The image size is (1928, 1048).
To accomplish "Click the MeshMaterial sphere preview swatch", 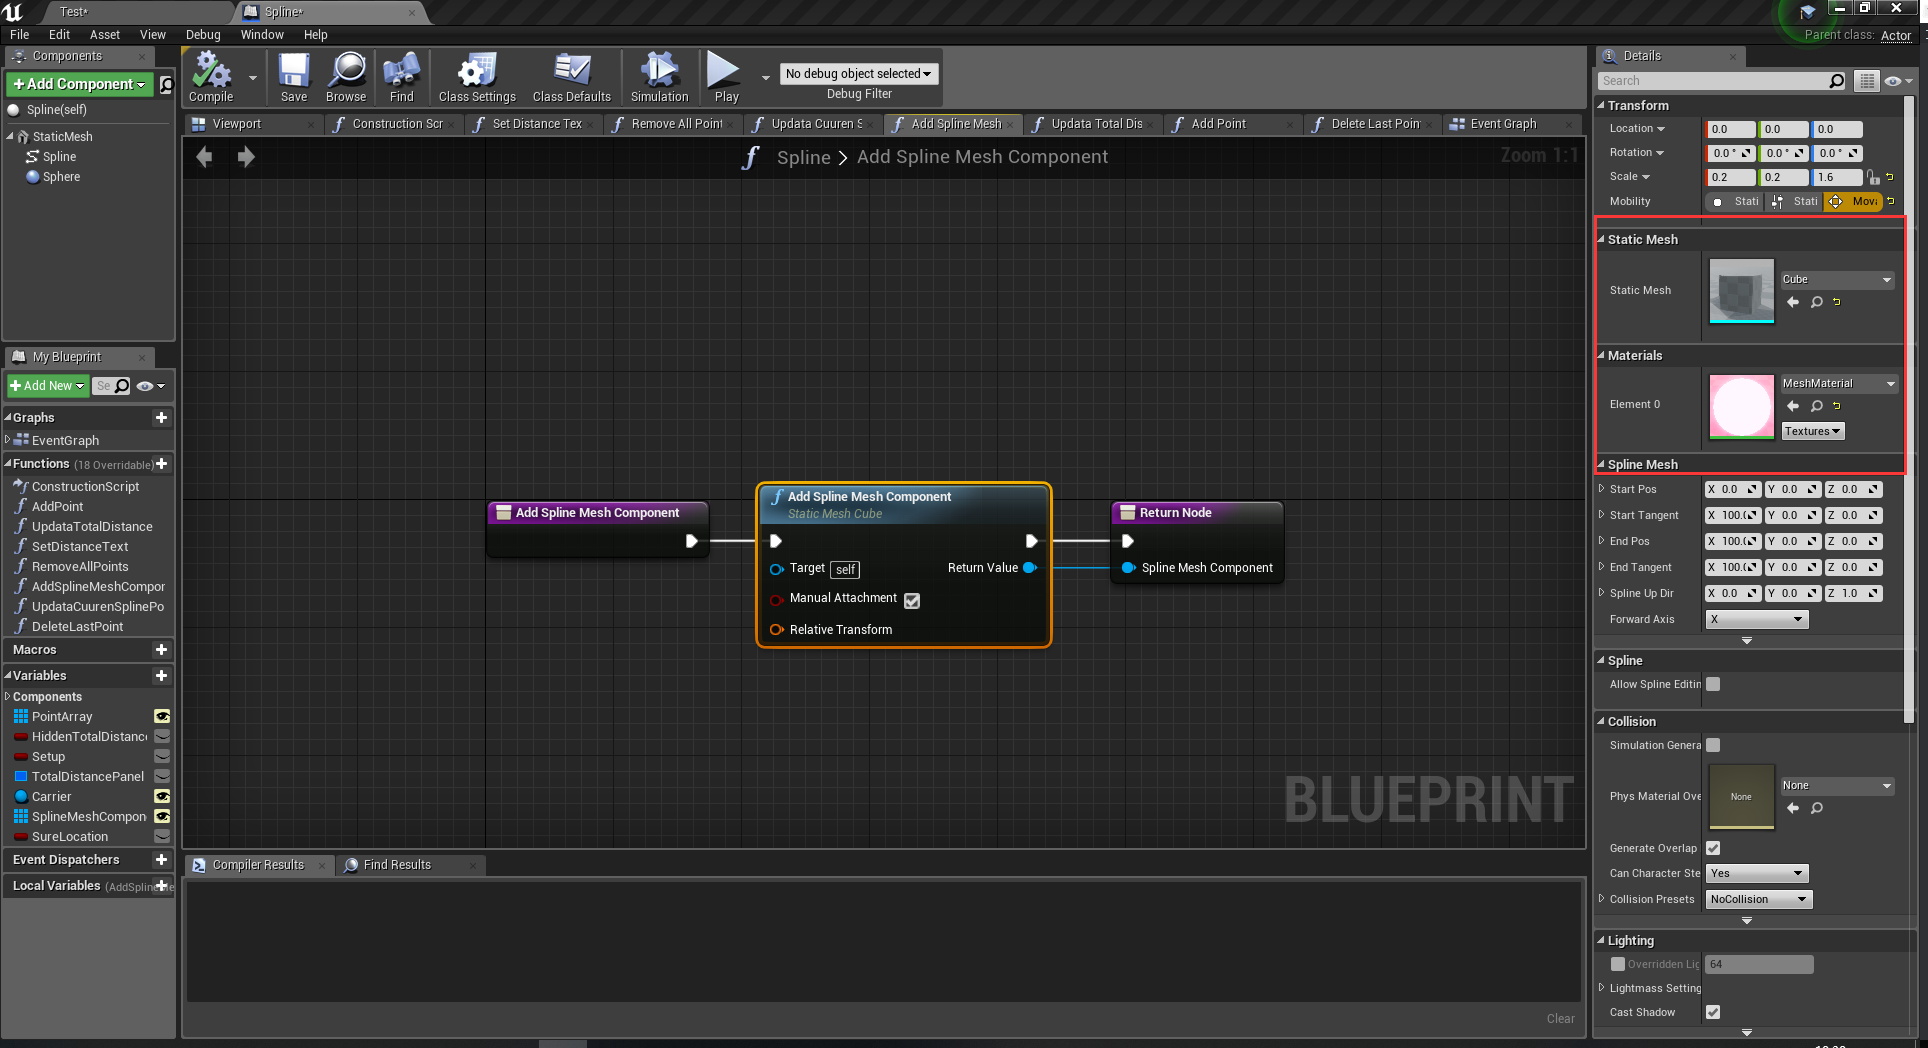I will [x=1741, y=406].
